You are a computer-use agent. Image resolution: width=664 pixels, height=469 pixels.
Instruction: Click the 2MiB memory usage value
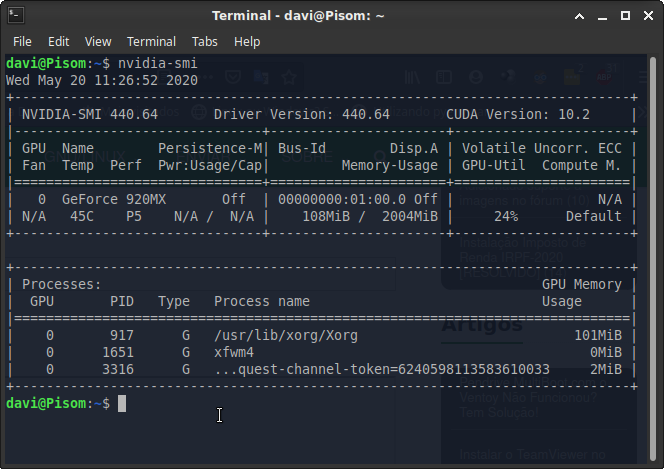[606, 370]
